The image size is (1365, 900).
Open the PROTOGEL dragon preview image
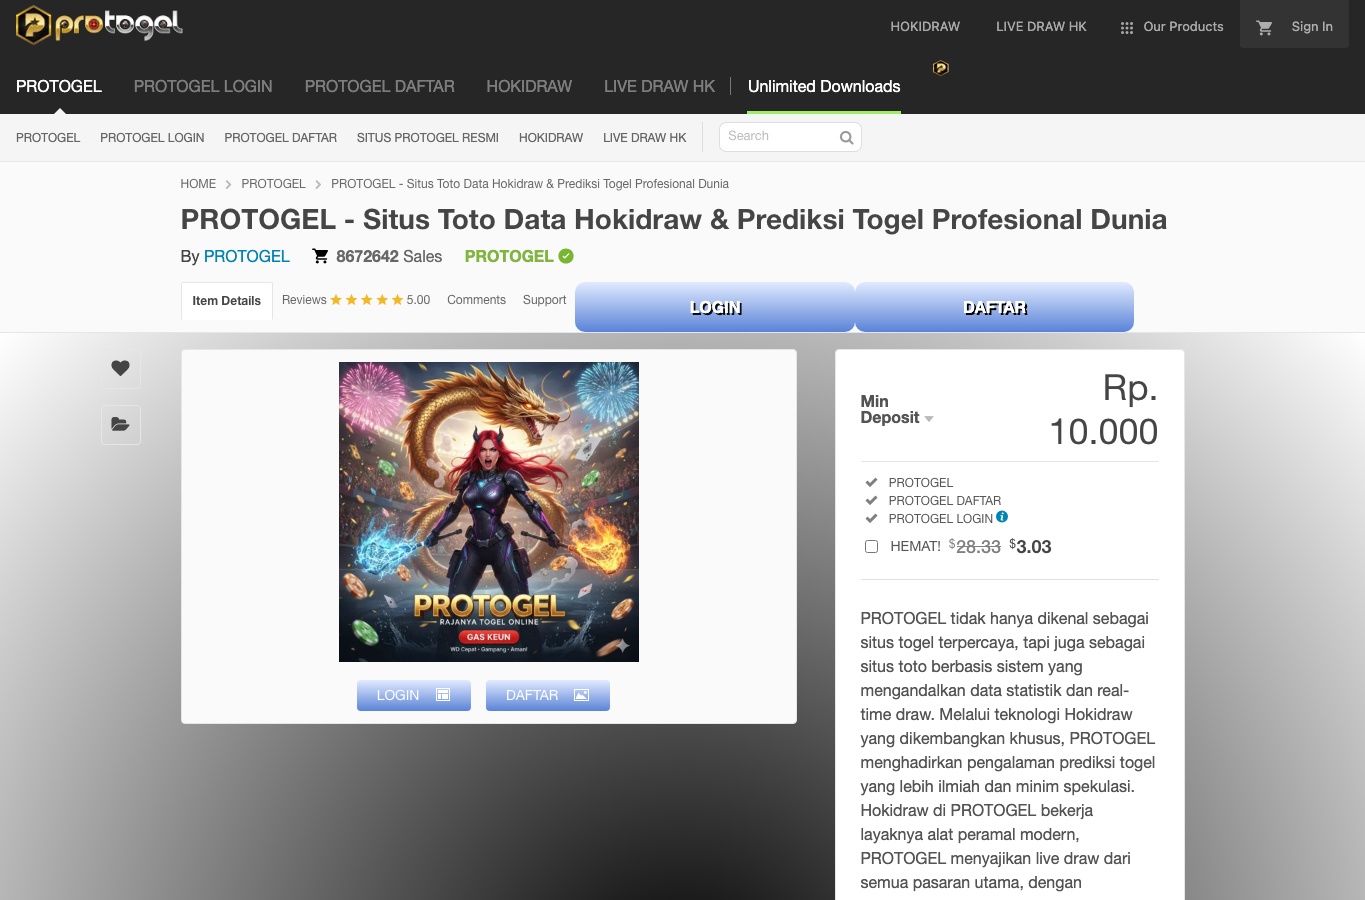tap(489, 512)
